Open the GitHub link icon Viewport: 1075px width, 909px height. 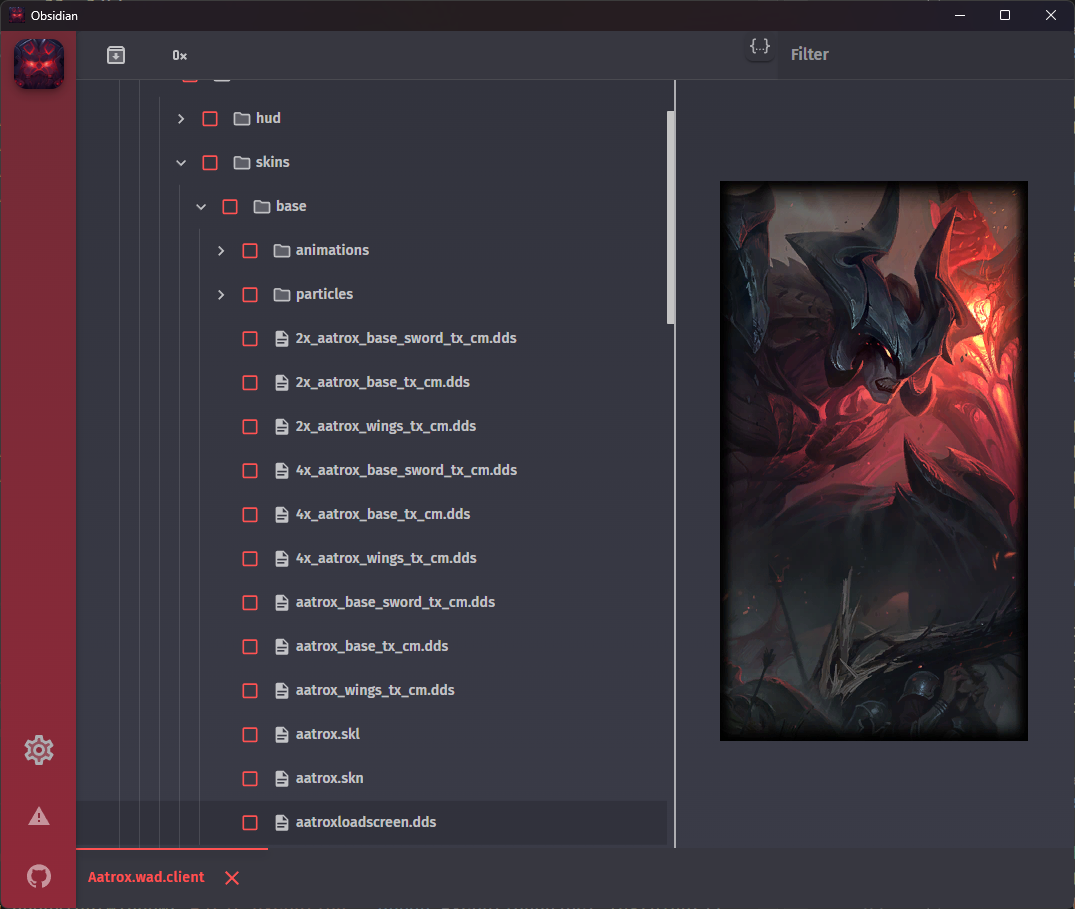[x=39, y=876]
